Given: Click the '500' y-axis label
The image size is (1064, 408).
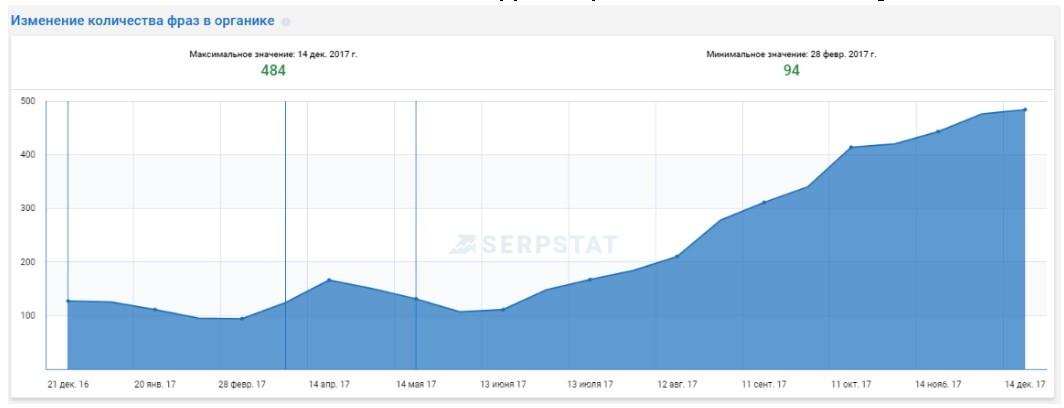Looking at the screenshot, I should [27, 101].
